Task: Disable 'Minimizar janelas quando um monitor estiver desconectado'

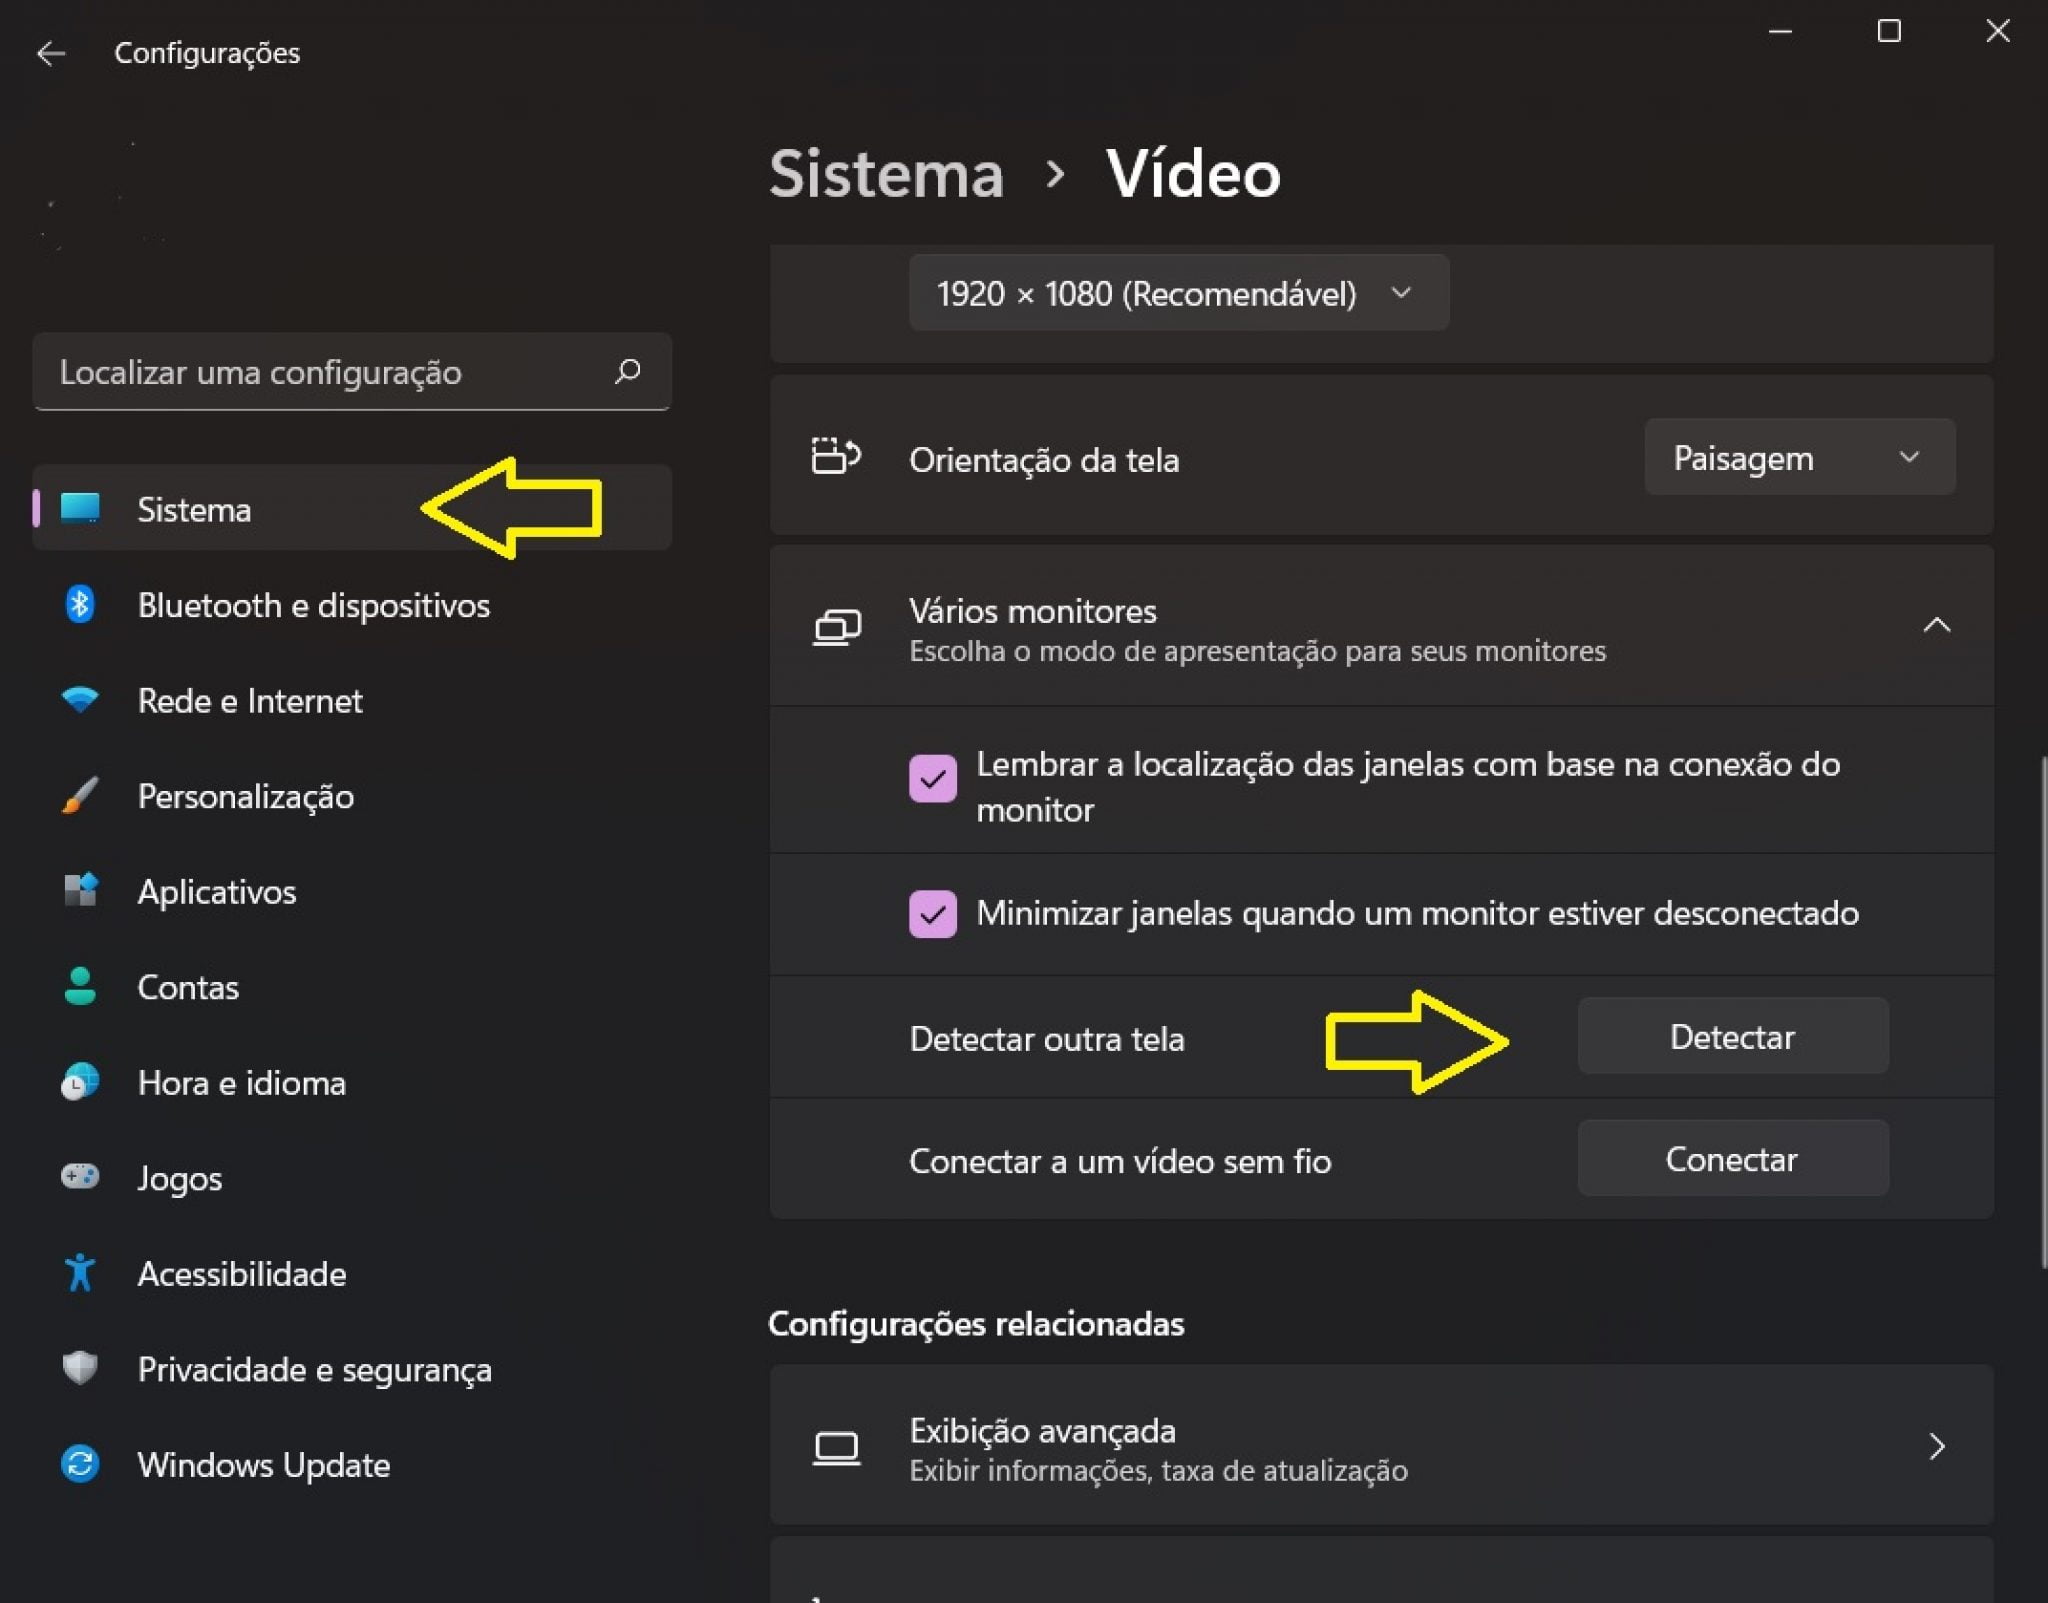Action: (x=933, y=913)
